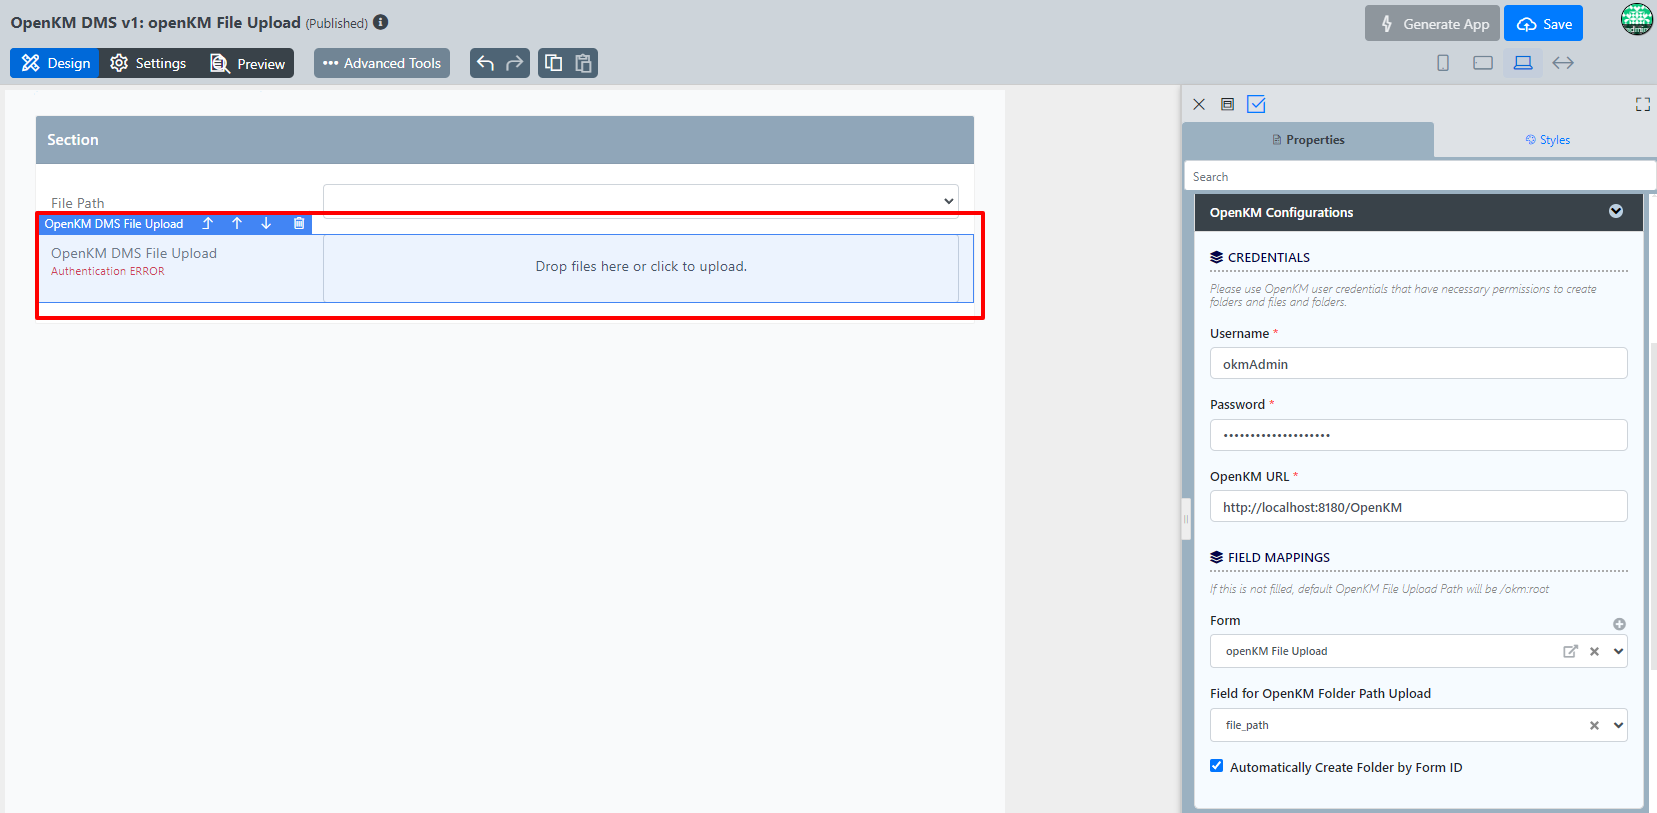Image resolution: width=1657 pixels, height=813 pixels.
Task: Open the folder path field dropdown arrow
Action: (1618, 726)
